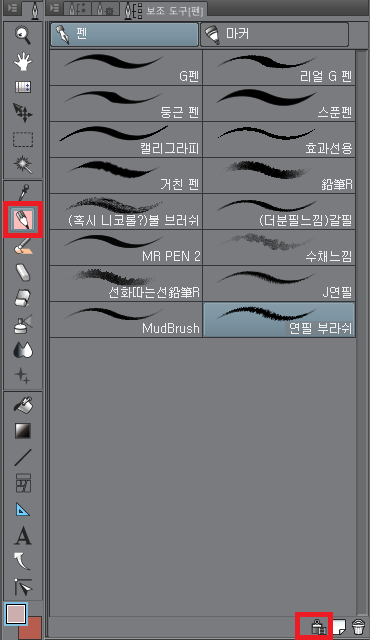Select the Move layer arrows tool
370x640 pixels.
[x=23, y=113]
